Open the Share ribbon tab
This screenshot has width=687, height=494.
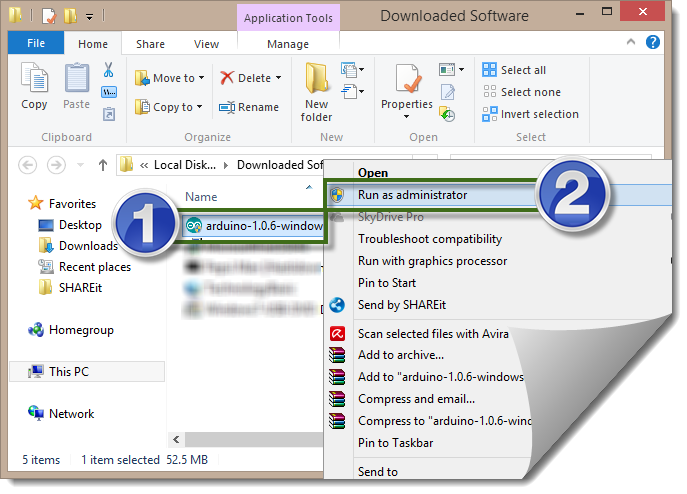click(151, 44)
